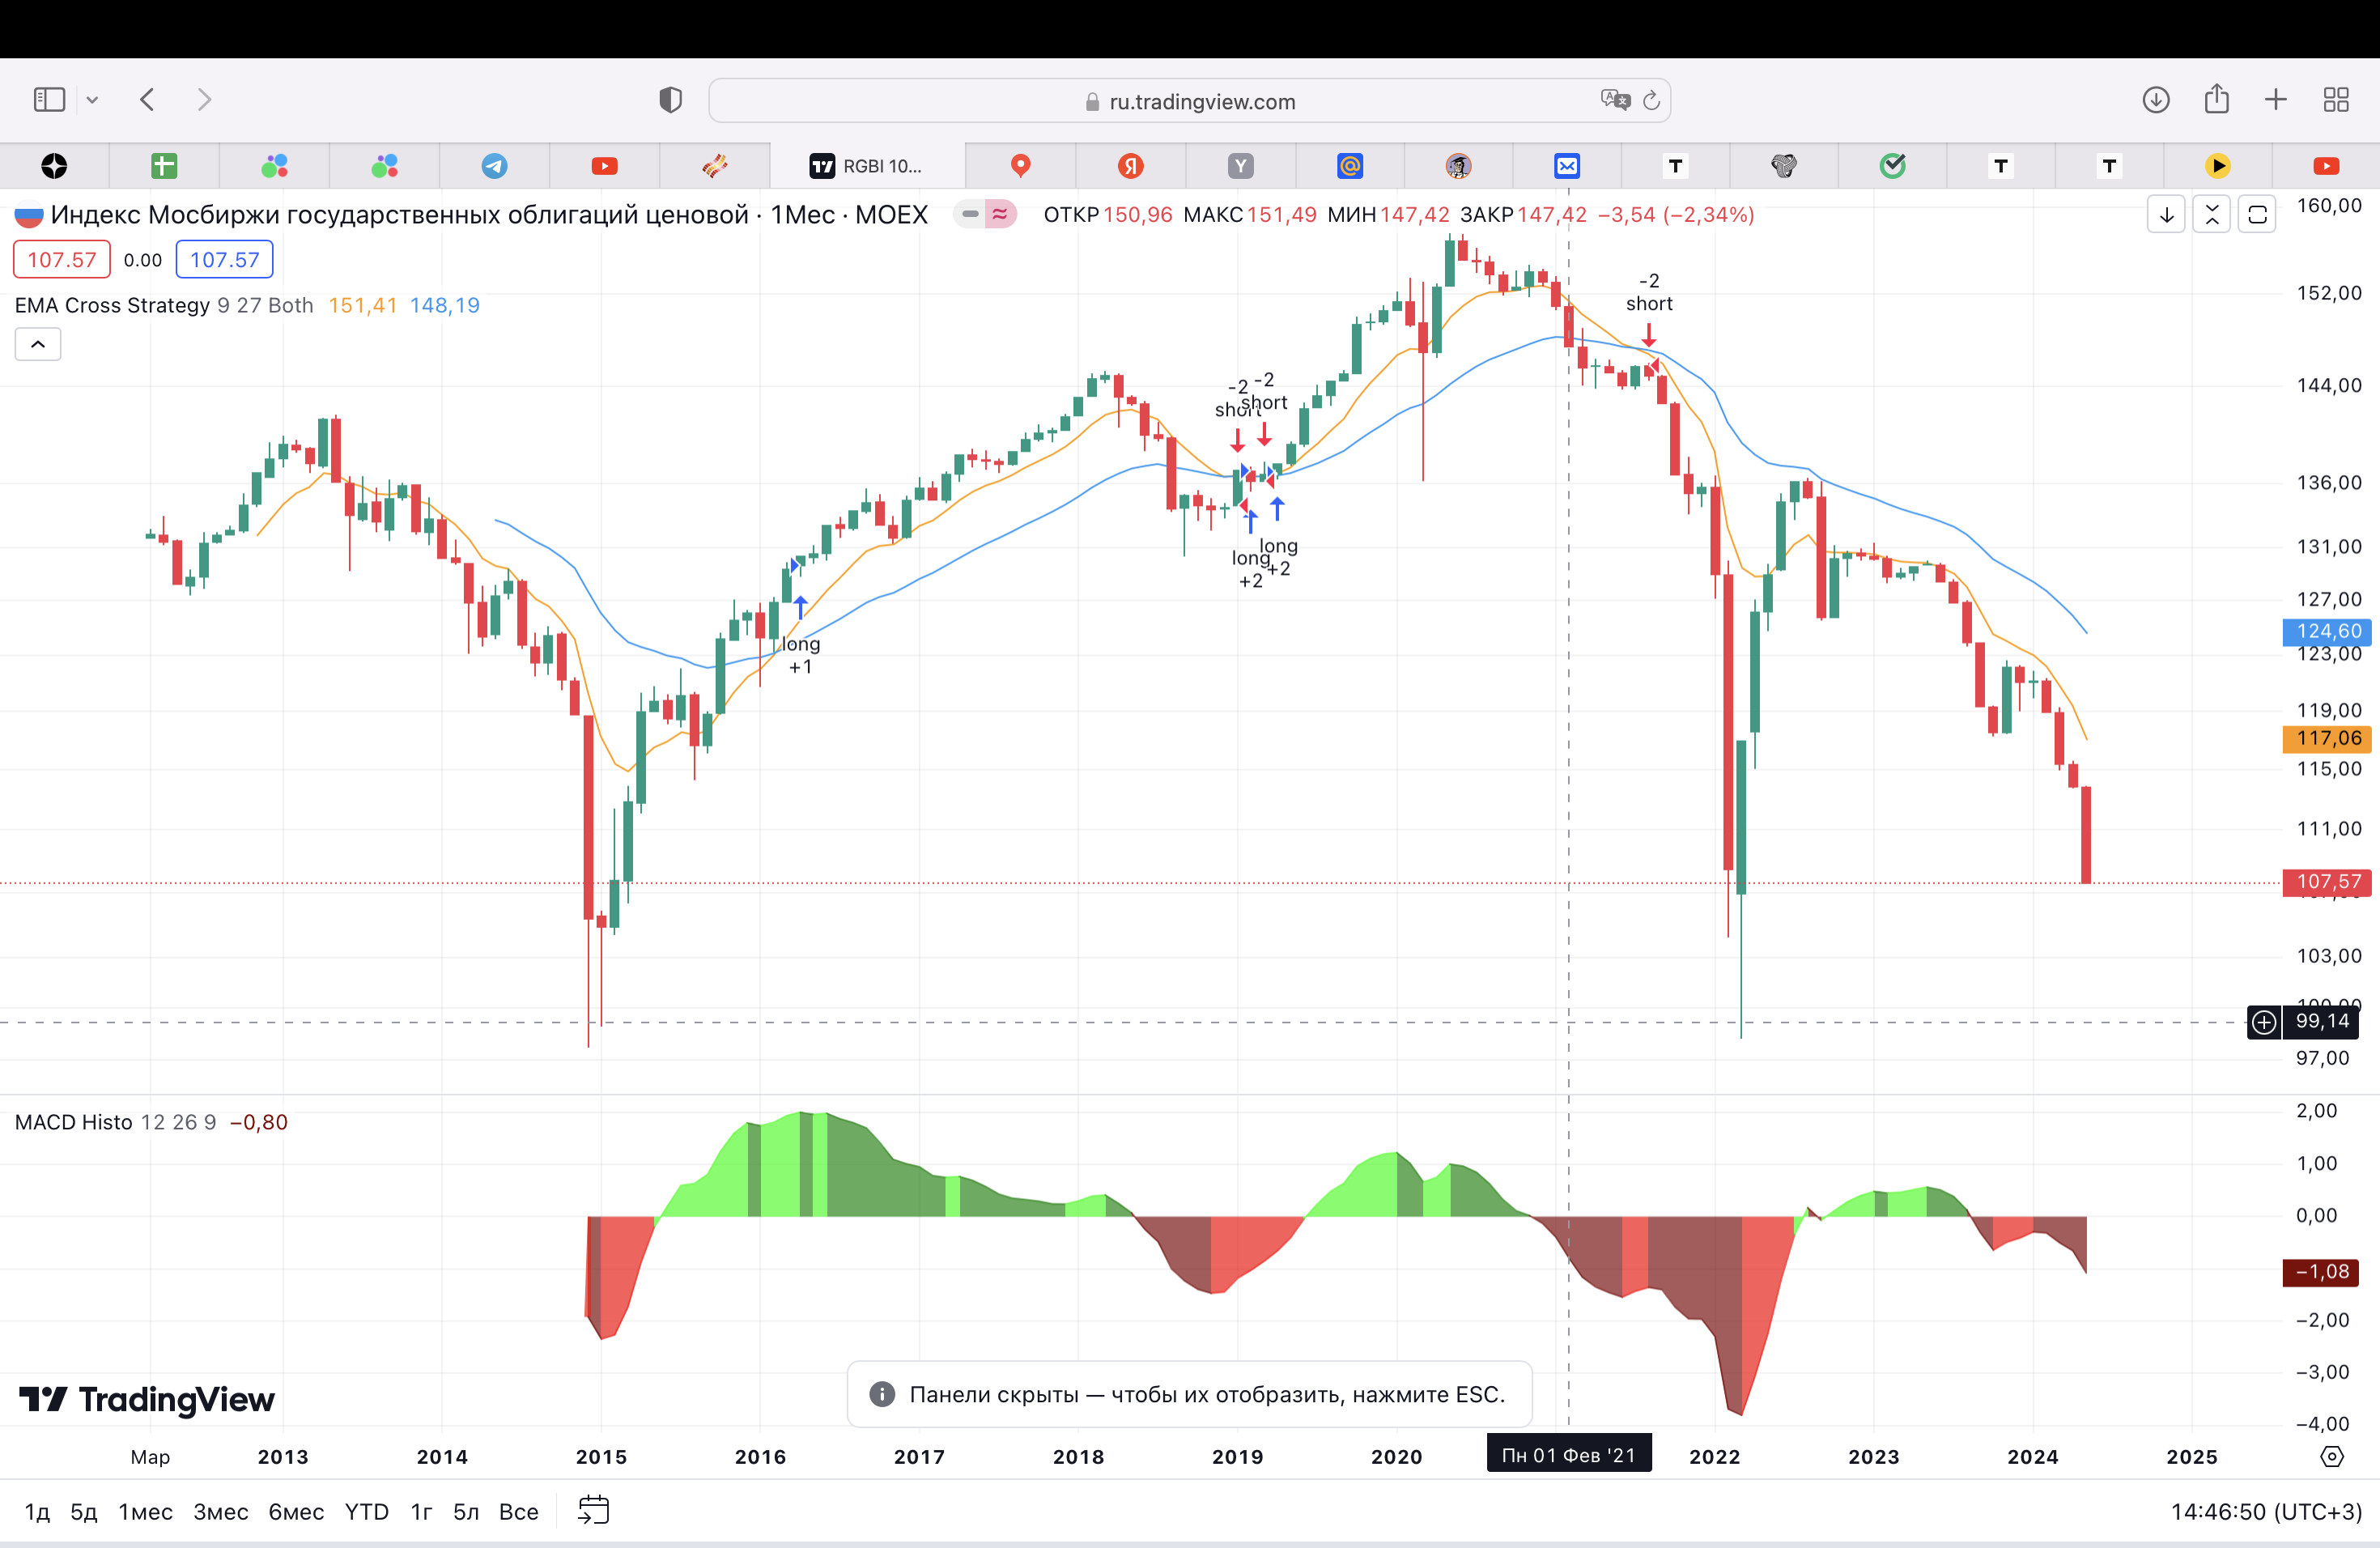The height and width of the screenshot is (1548, 2380).
Task: Open Safari's share sheet icon
Action: pyautogui.click(x=2217, y=99)
